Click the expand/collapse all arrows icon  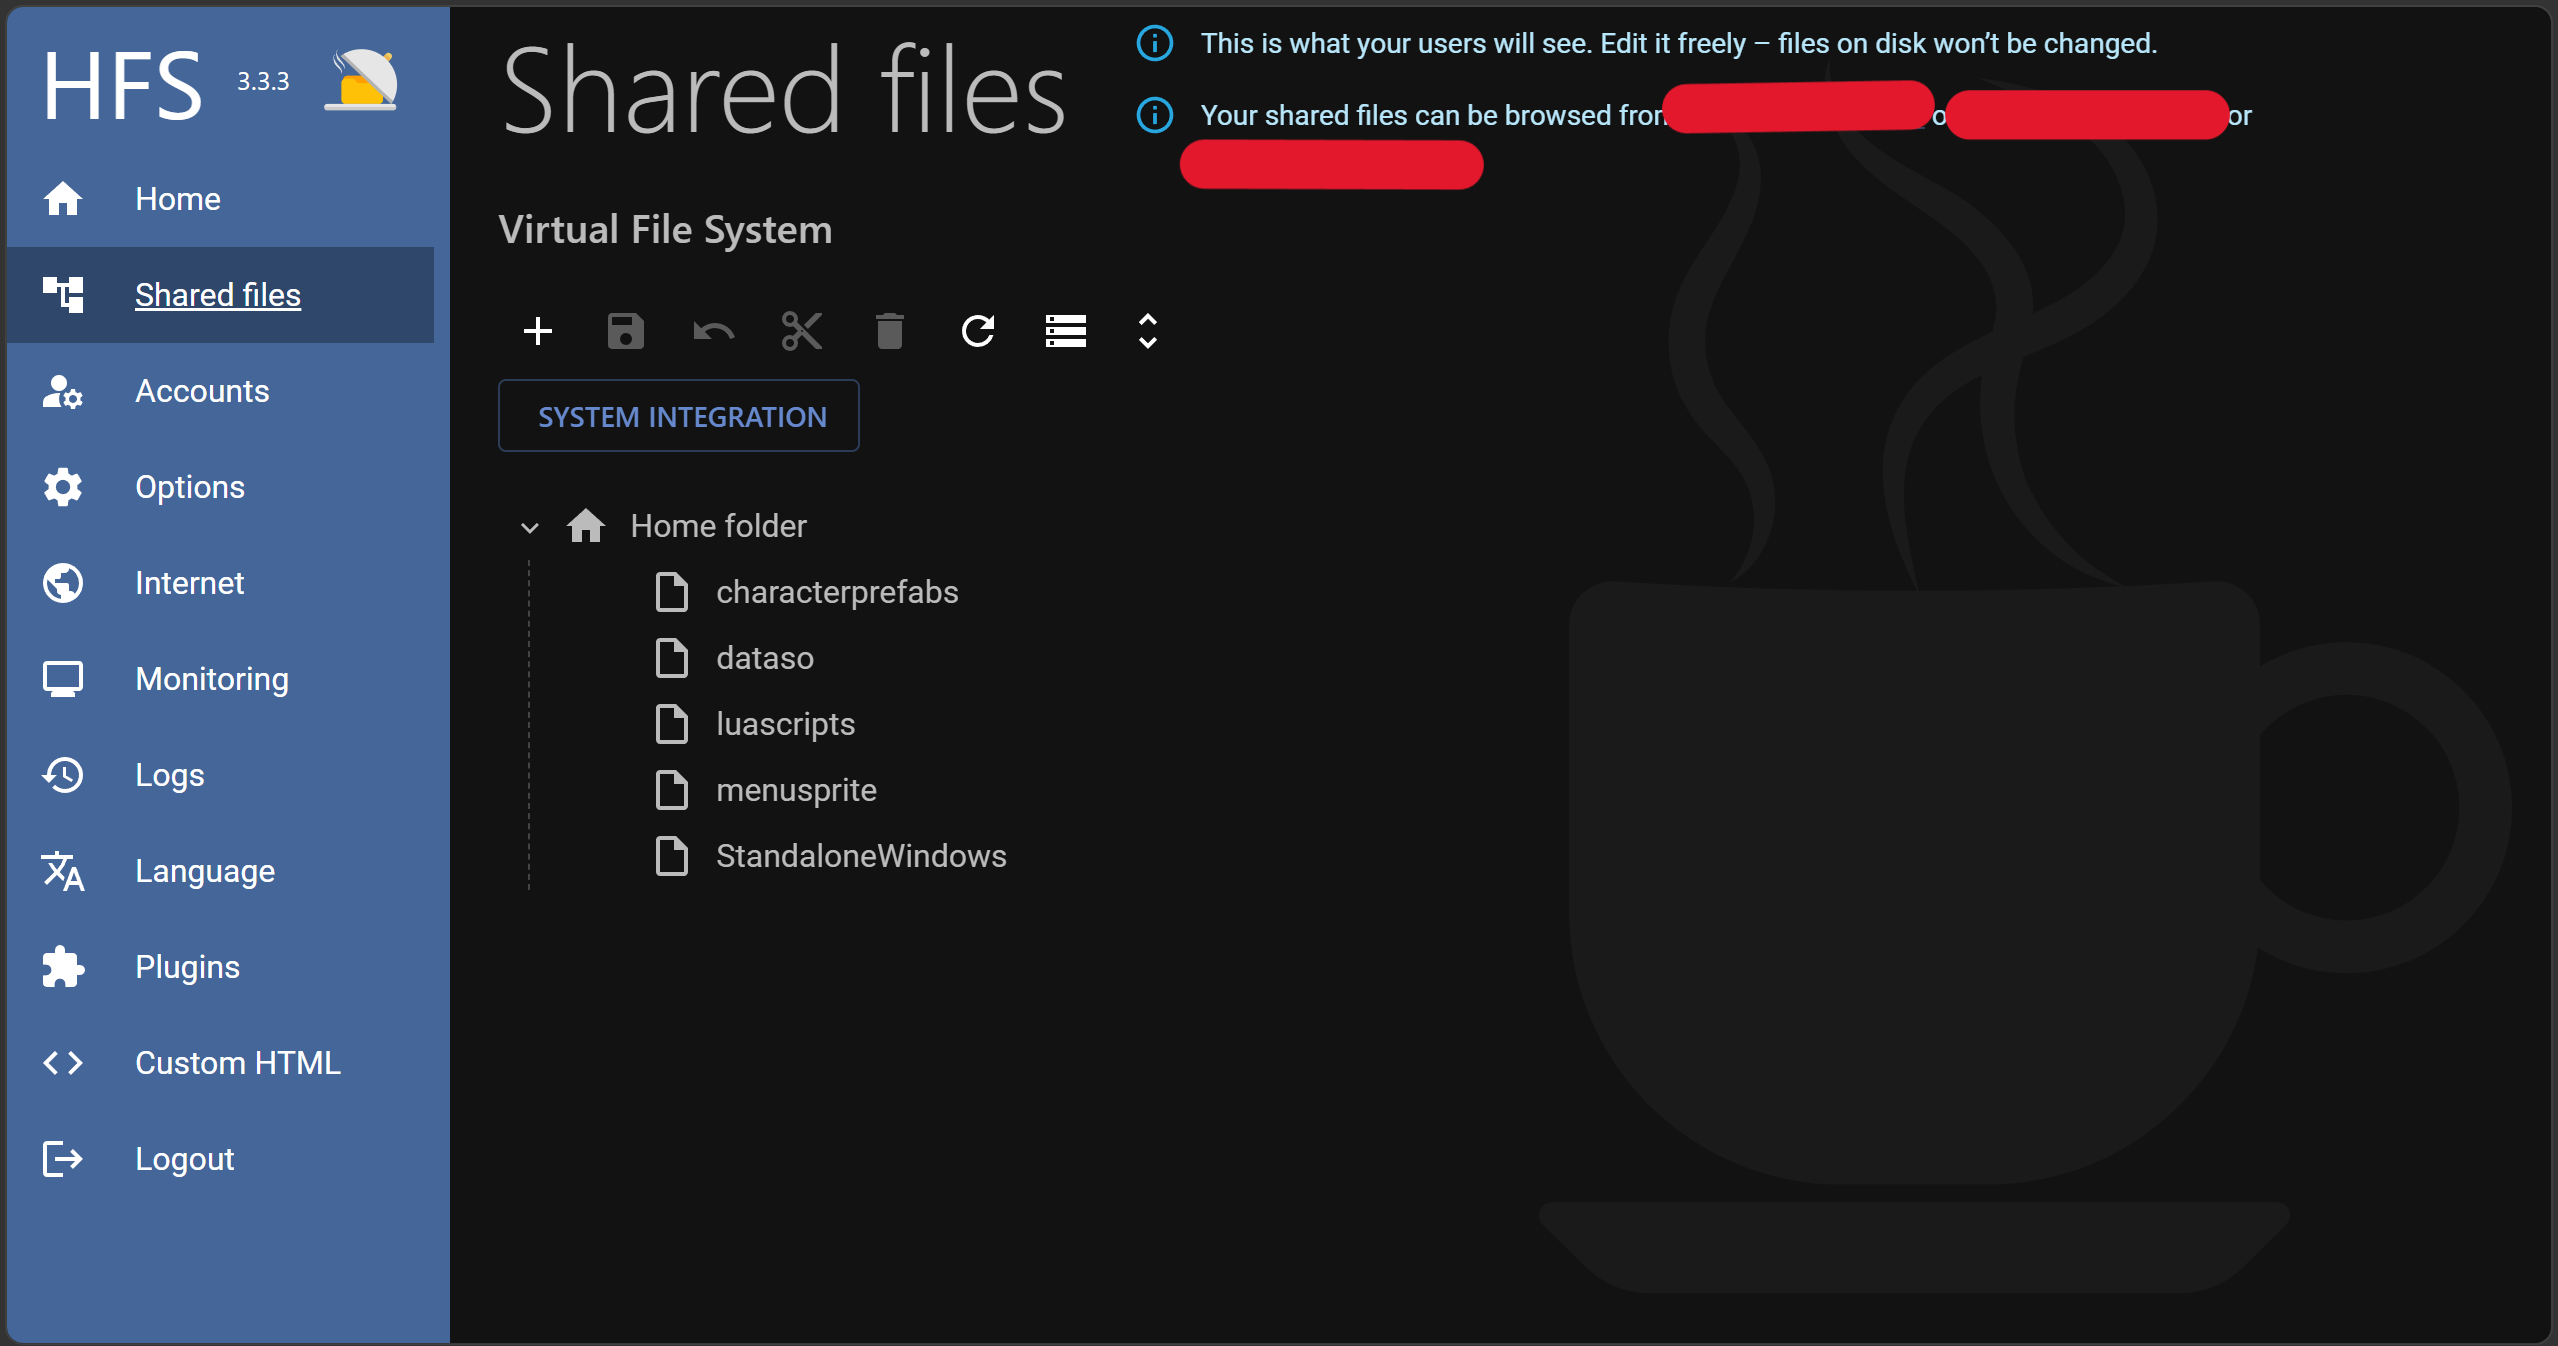tap(1148, 331)
